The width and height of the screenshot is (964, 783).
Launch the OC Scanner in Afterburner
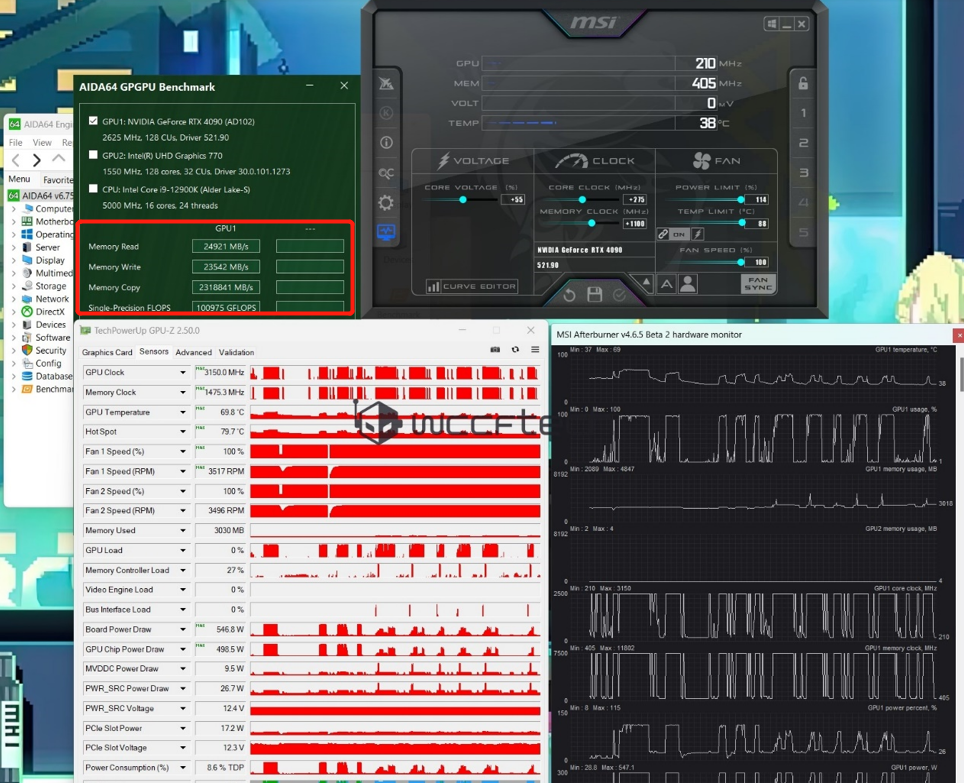(x=386, y=173)
